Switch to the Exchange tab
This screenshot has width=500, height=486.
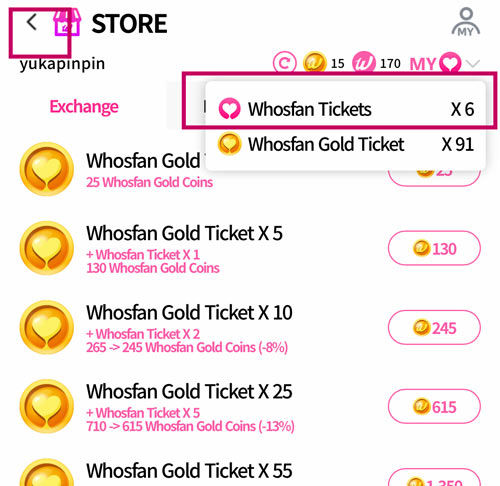click(84, 107)
